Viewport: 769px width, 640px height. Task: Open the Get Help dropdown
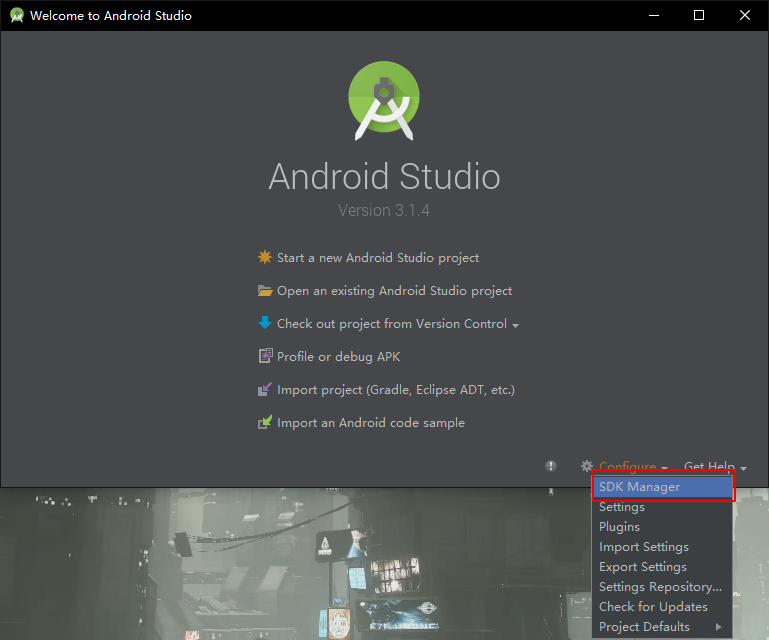pos(715,466)
